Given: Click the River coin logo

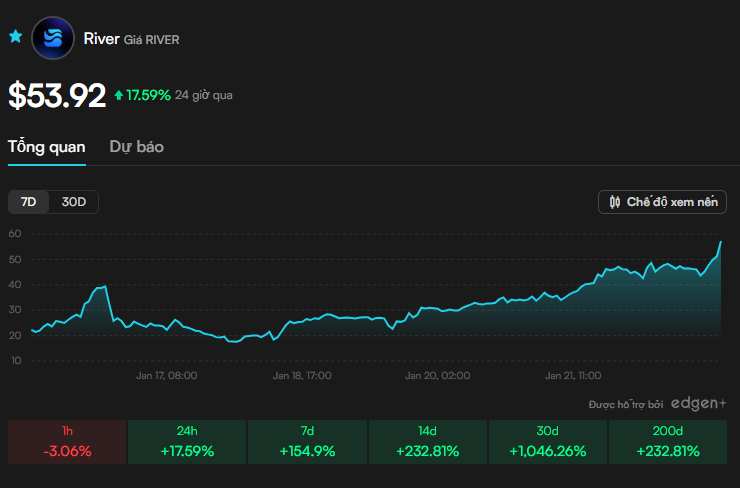Looking at the screenshot, I should click(x=53, y=38).
